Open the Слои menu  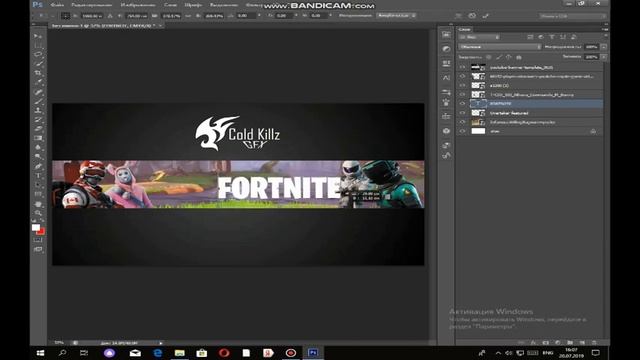(x=171, y=5)
